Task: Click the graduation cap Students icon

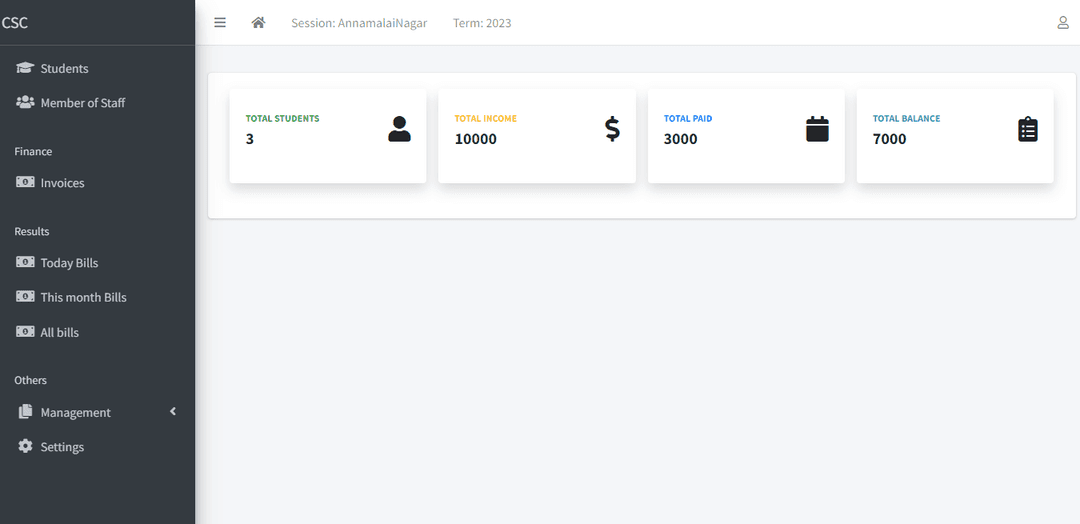Action: pos(25,67)
